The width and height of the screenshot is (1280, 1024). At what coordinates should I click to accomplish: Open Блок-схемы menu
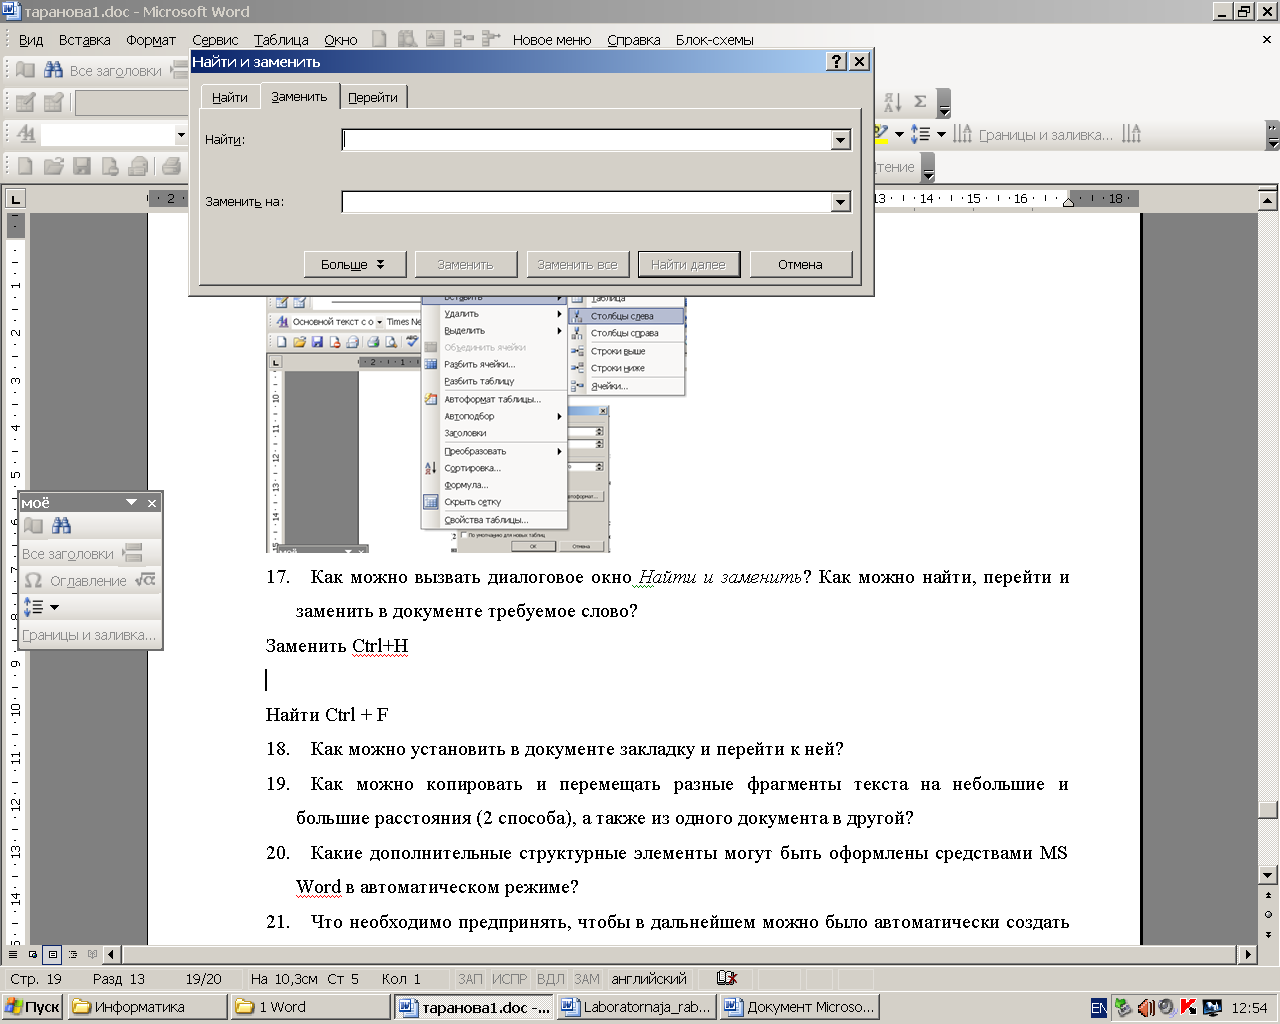pos(714,40)
